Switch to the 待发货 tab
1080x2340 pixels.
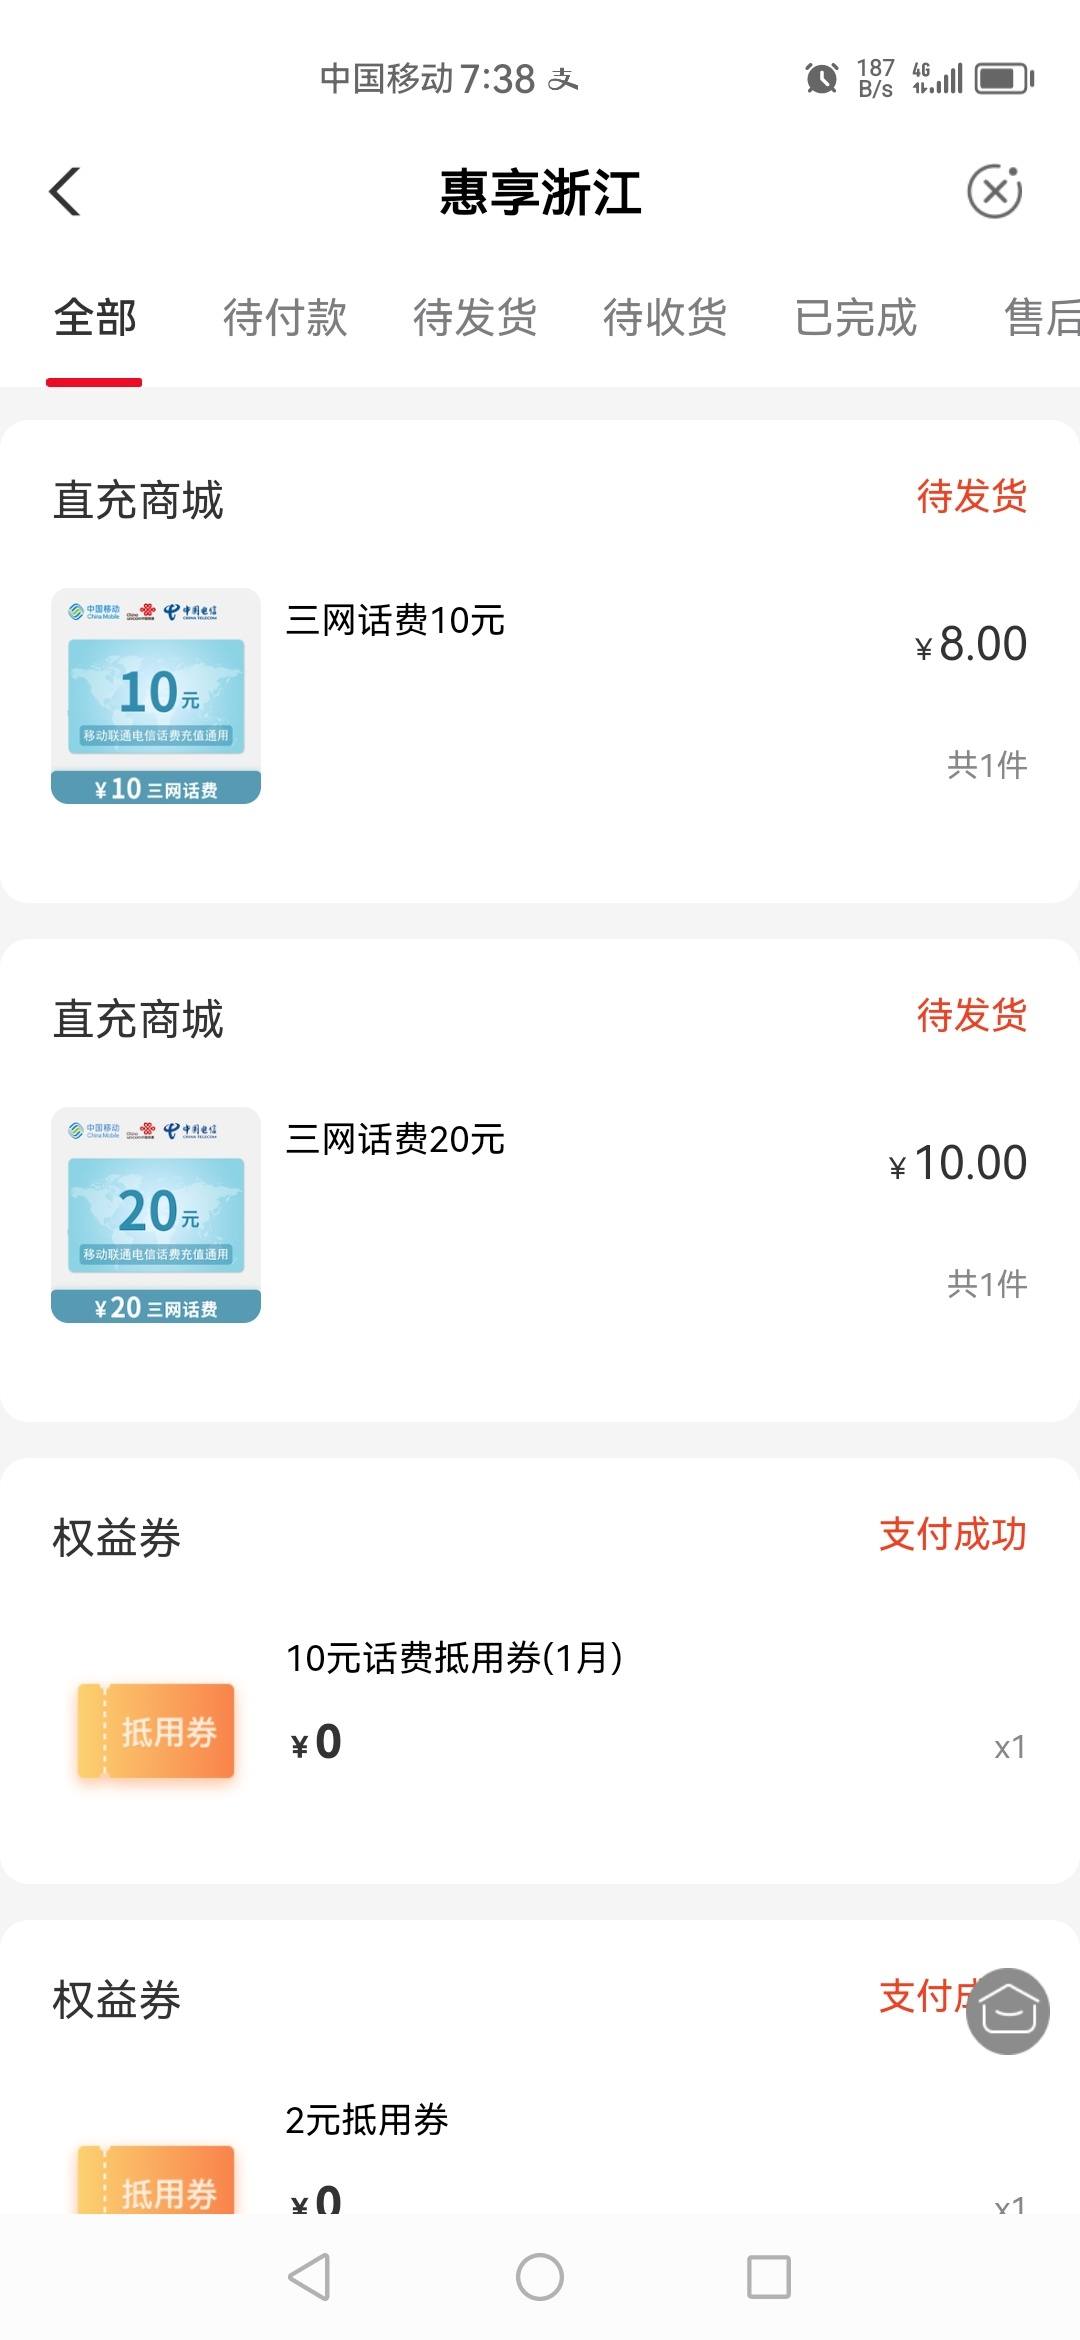(x=475, y=318)
